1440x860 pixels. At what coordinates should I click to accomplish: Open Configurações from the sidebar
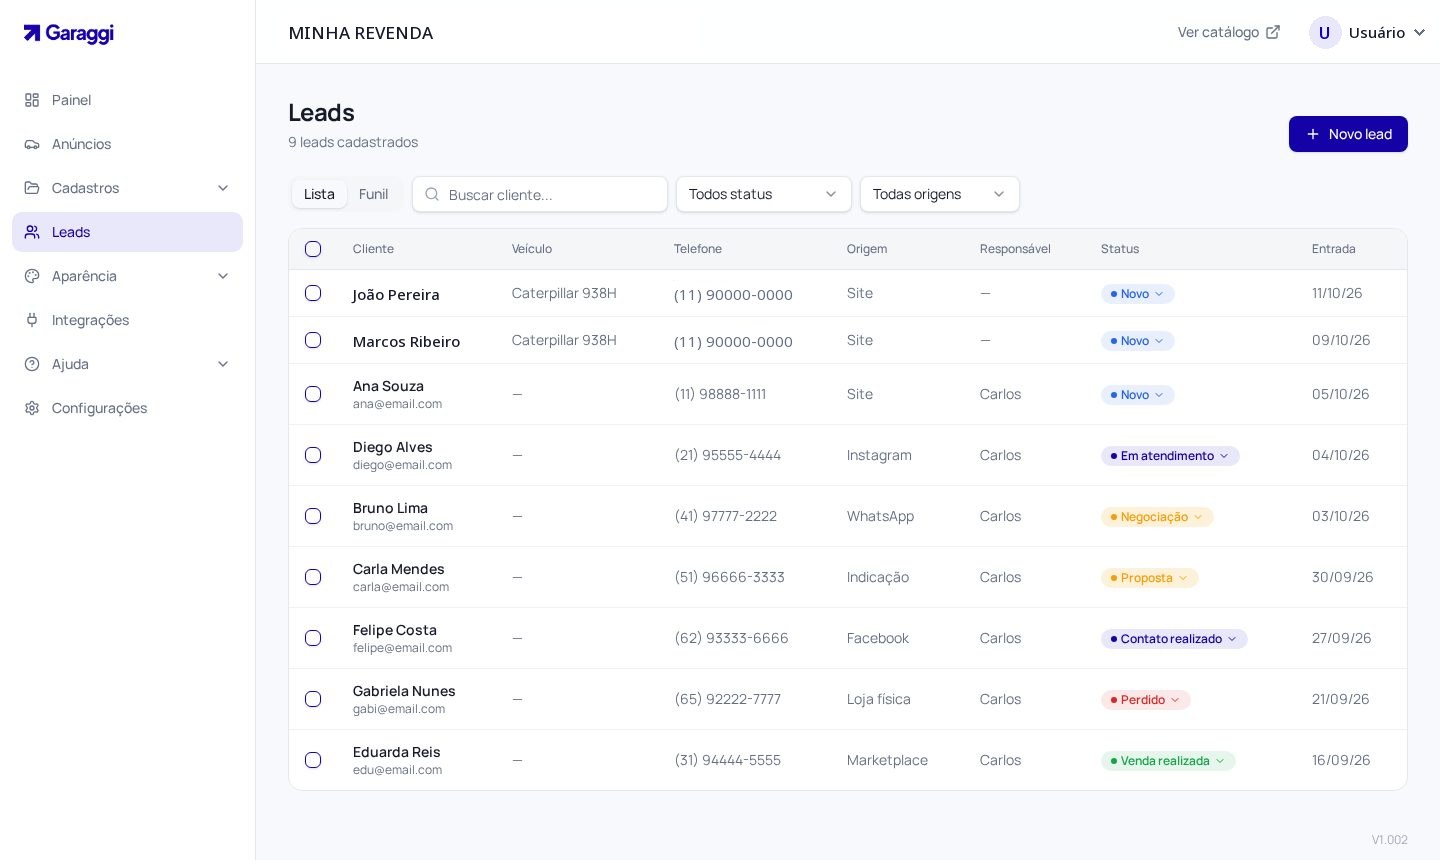[127, 408]
